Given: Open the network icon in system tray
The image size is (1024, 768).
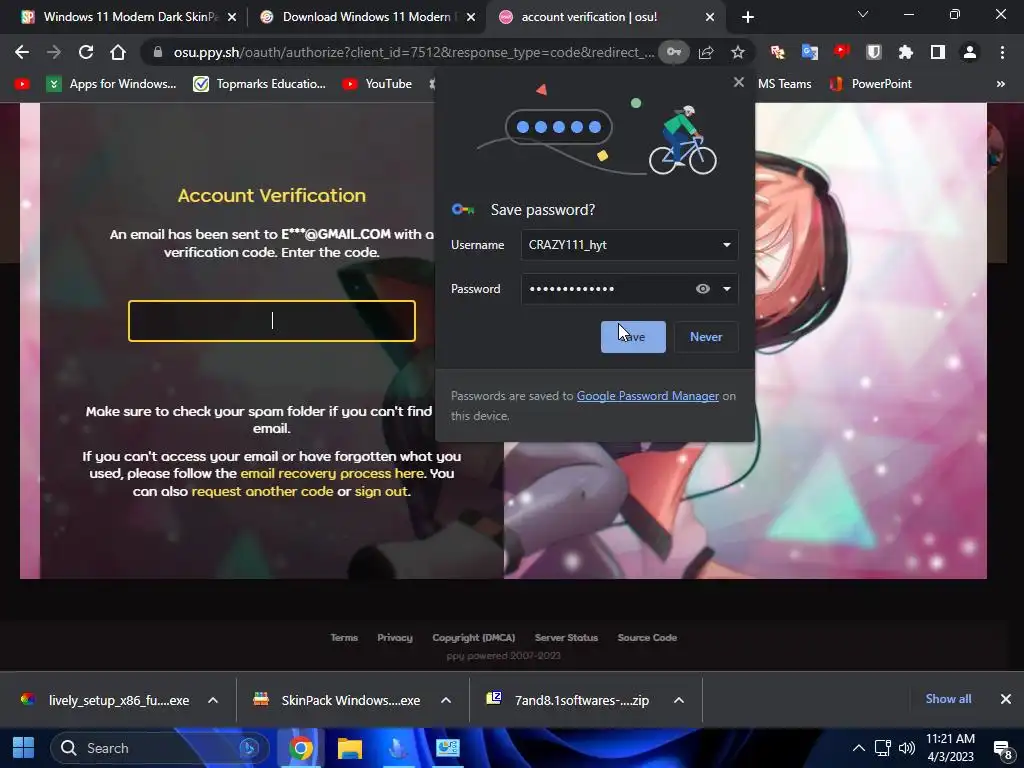Looking at the screenshot, I should 883,748.
